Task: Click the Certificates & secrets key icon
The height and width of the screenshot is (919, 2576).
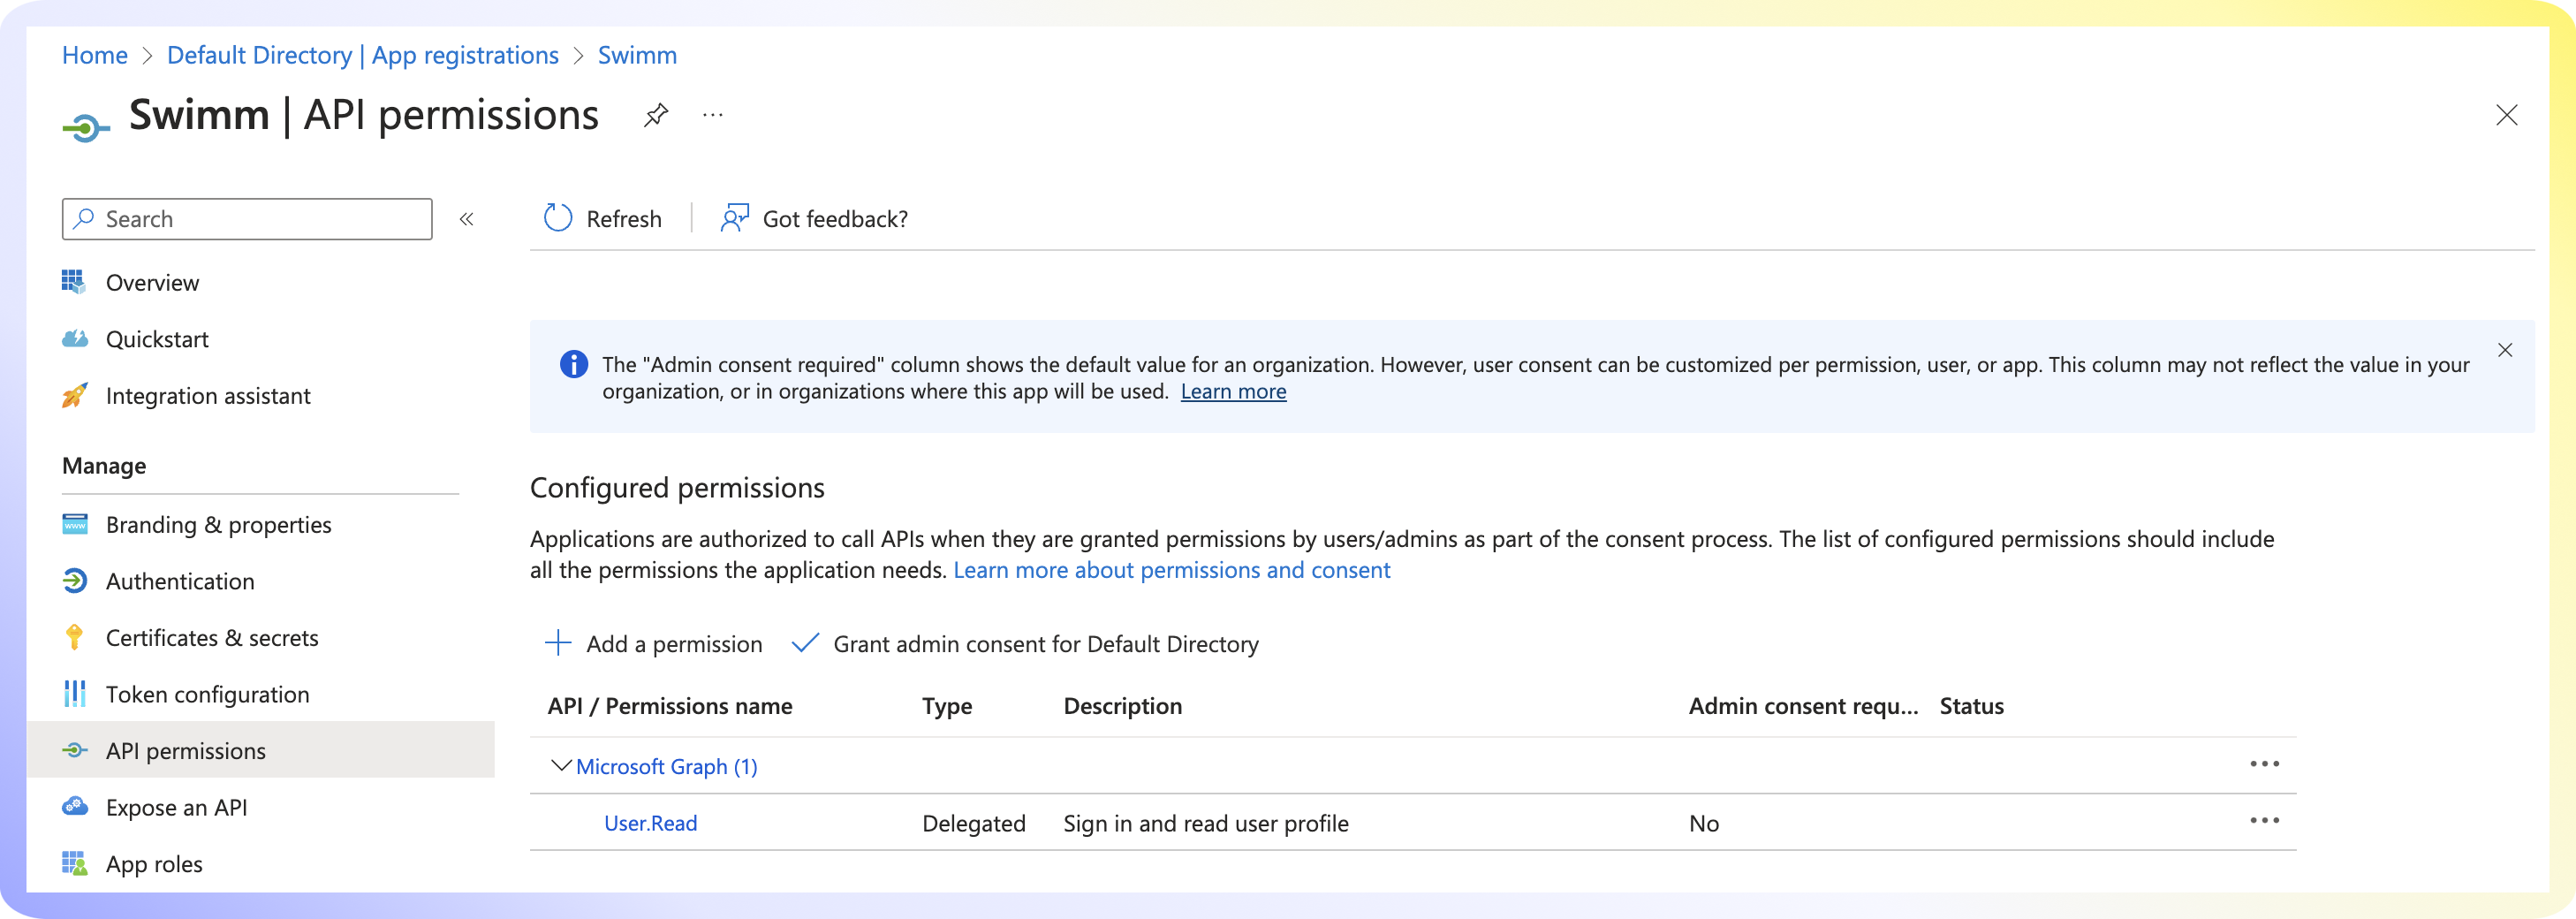Action: point(75,638)
